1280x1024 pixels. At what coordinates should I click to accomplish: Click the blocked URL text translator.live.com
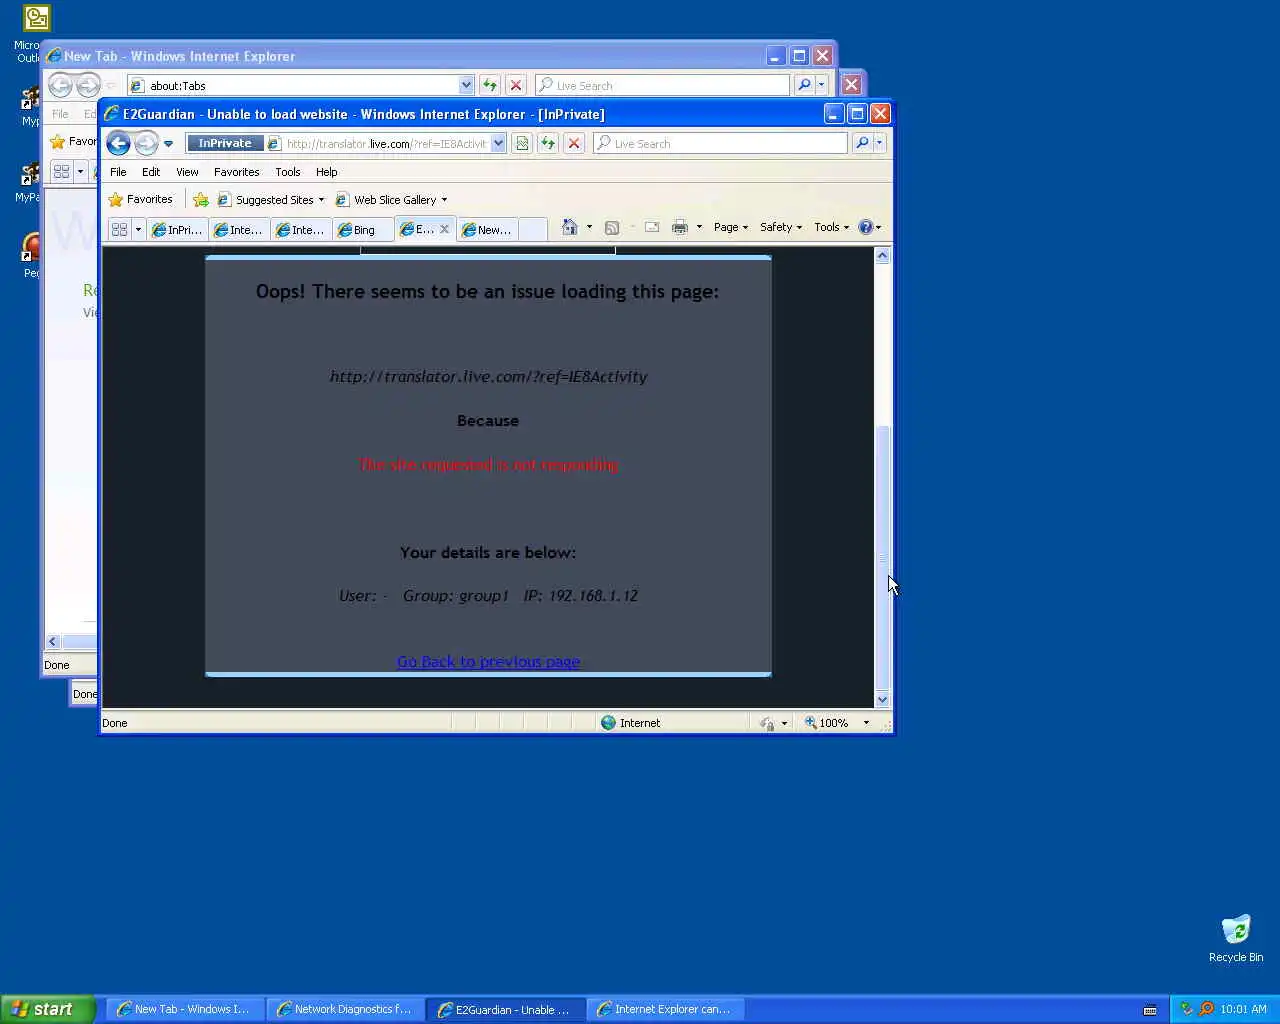click(488, 376)
